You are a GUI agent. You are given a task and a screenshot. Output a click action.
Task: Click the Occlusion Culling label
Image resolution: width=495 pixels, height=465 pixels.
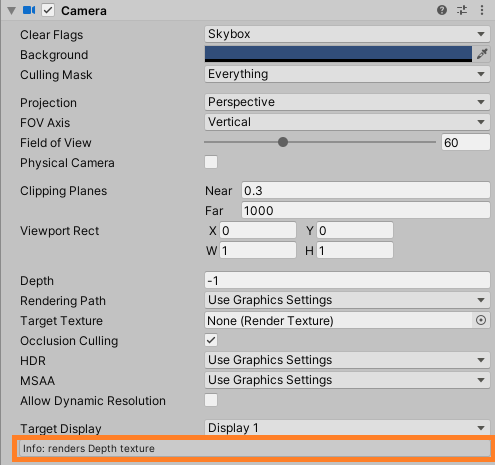[x=69, y=341]
